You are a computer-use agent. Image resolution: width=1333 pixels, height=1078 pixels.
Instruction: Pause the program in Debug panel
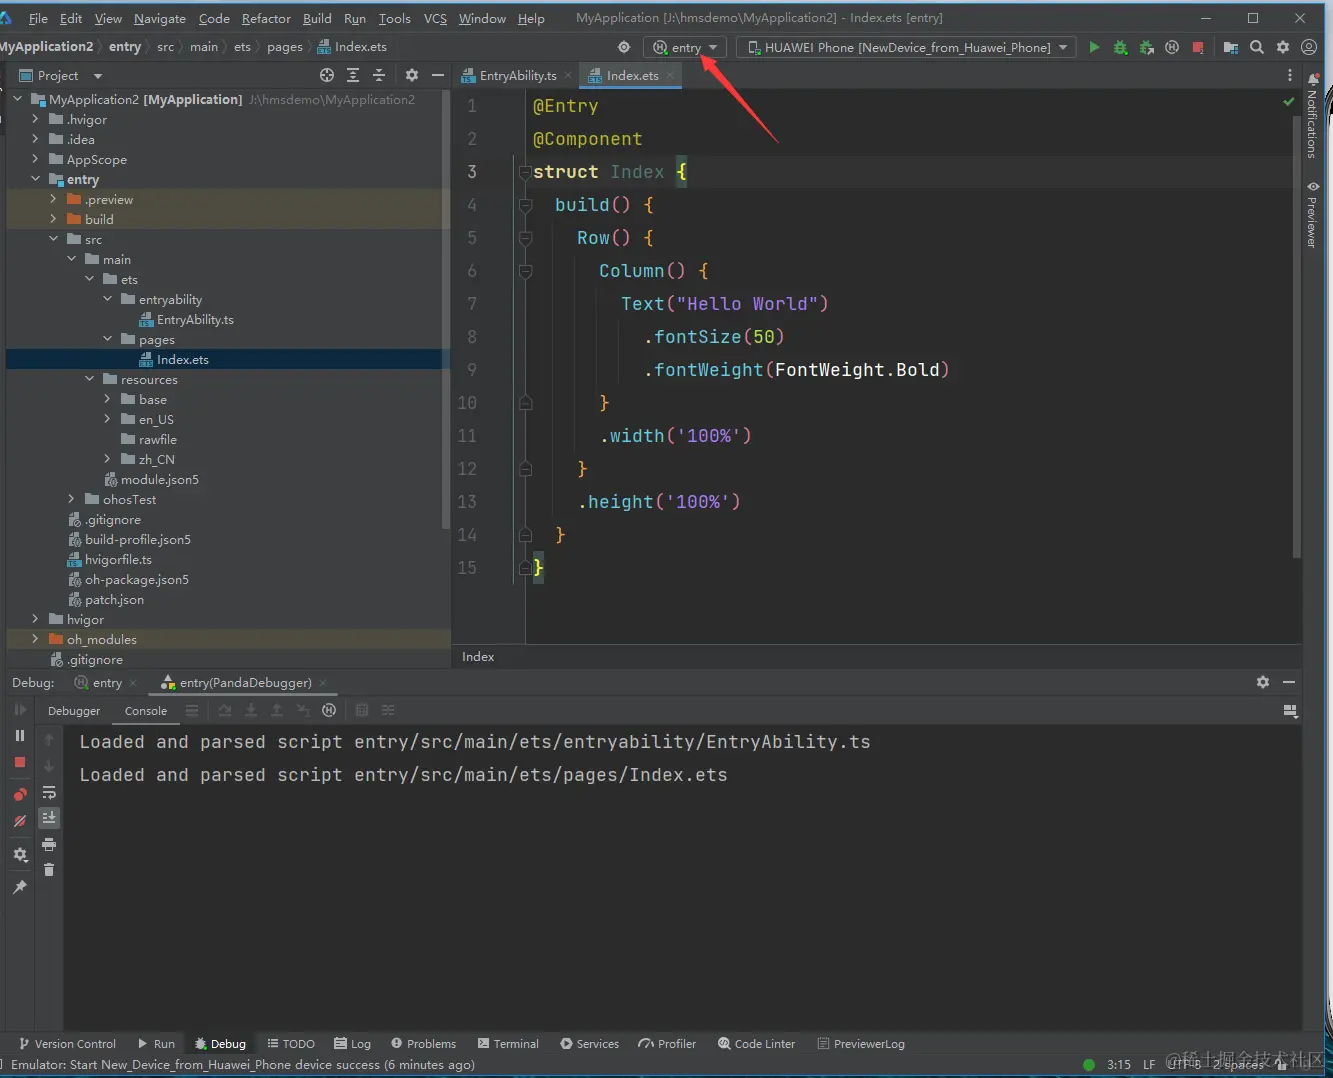pyautogui.click(x=20, y=735)
